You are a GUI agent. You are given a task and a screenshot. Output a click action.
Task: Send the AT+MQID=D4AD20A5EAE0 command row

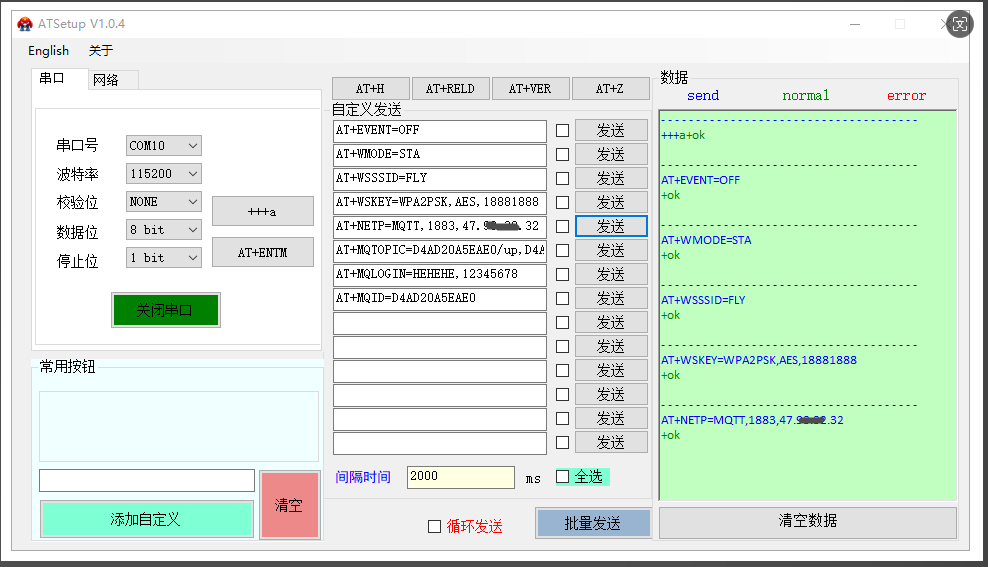click(x=610, y=298)
